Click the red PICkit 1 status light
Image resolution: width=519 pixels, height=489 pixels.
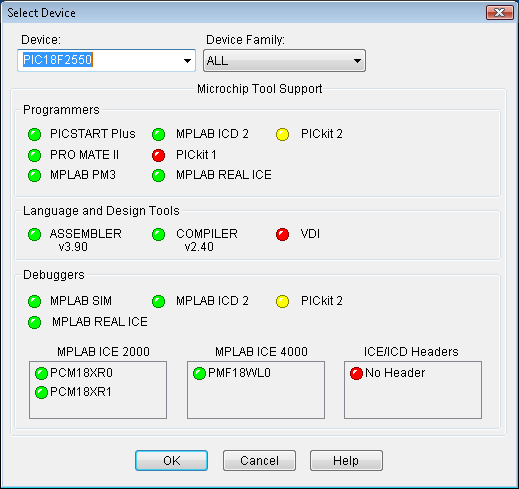(158, 155)
